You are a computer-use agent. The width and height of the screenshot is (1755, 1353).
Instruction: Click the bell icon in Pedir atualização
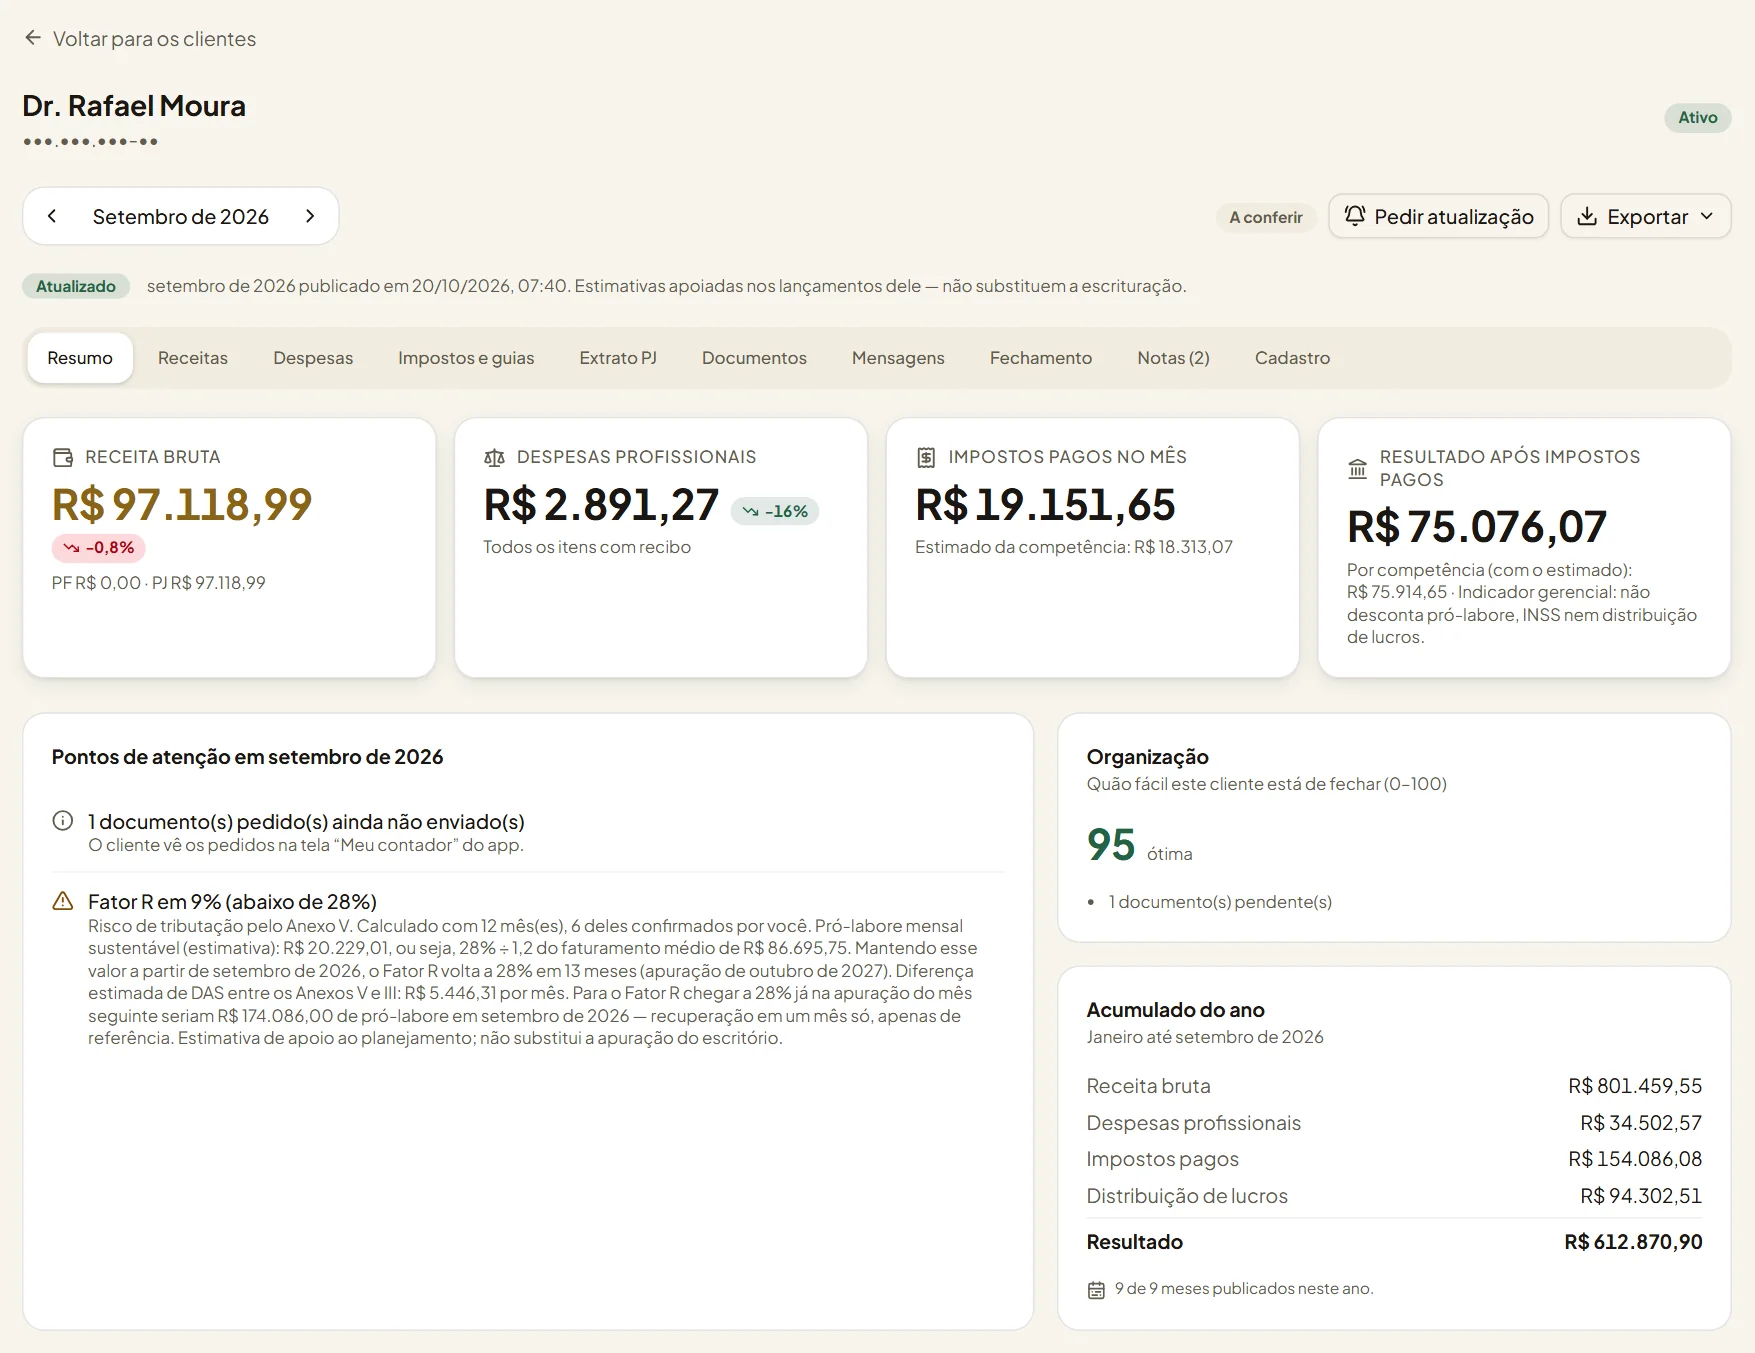tap(1355, 216)
